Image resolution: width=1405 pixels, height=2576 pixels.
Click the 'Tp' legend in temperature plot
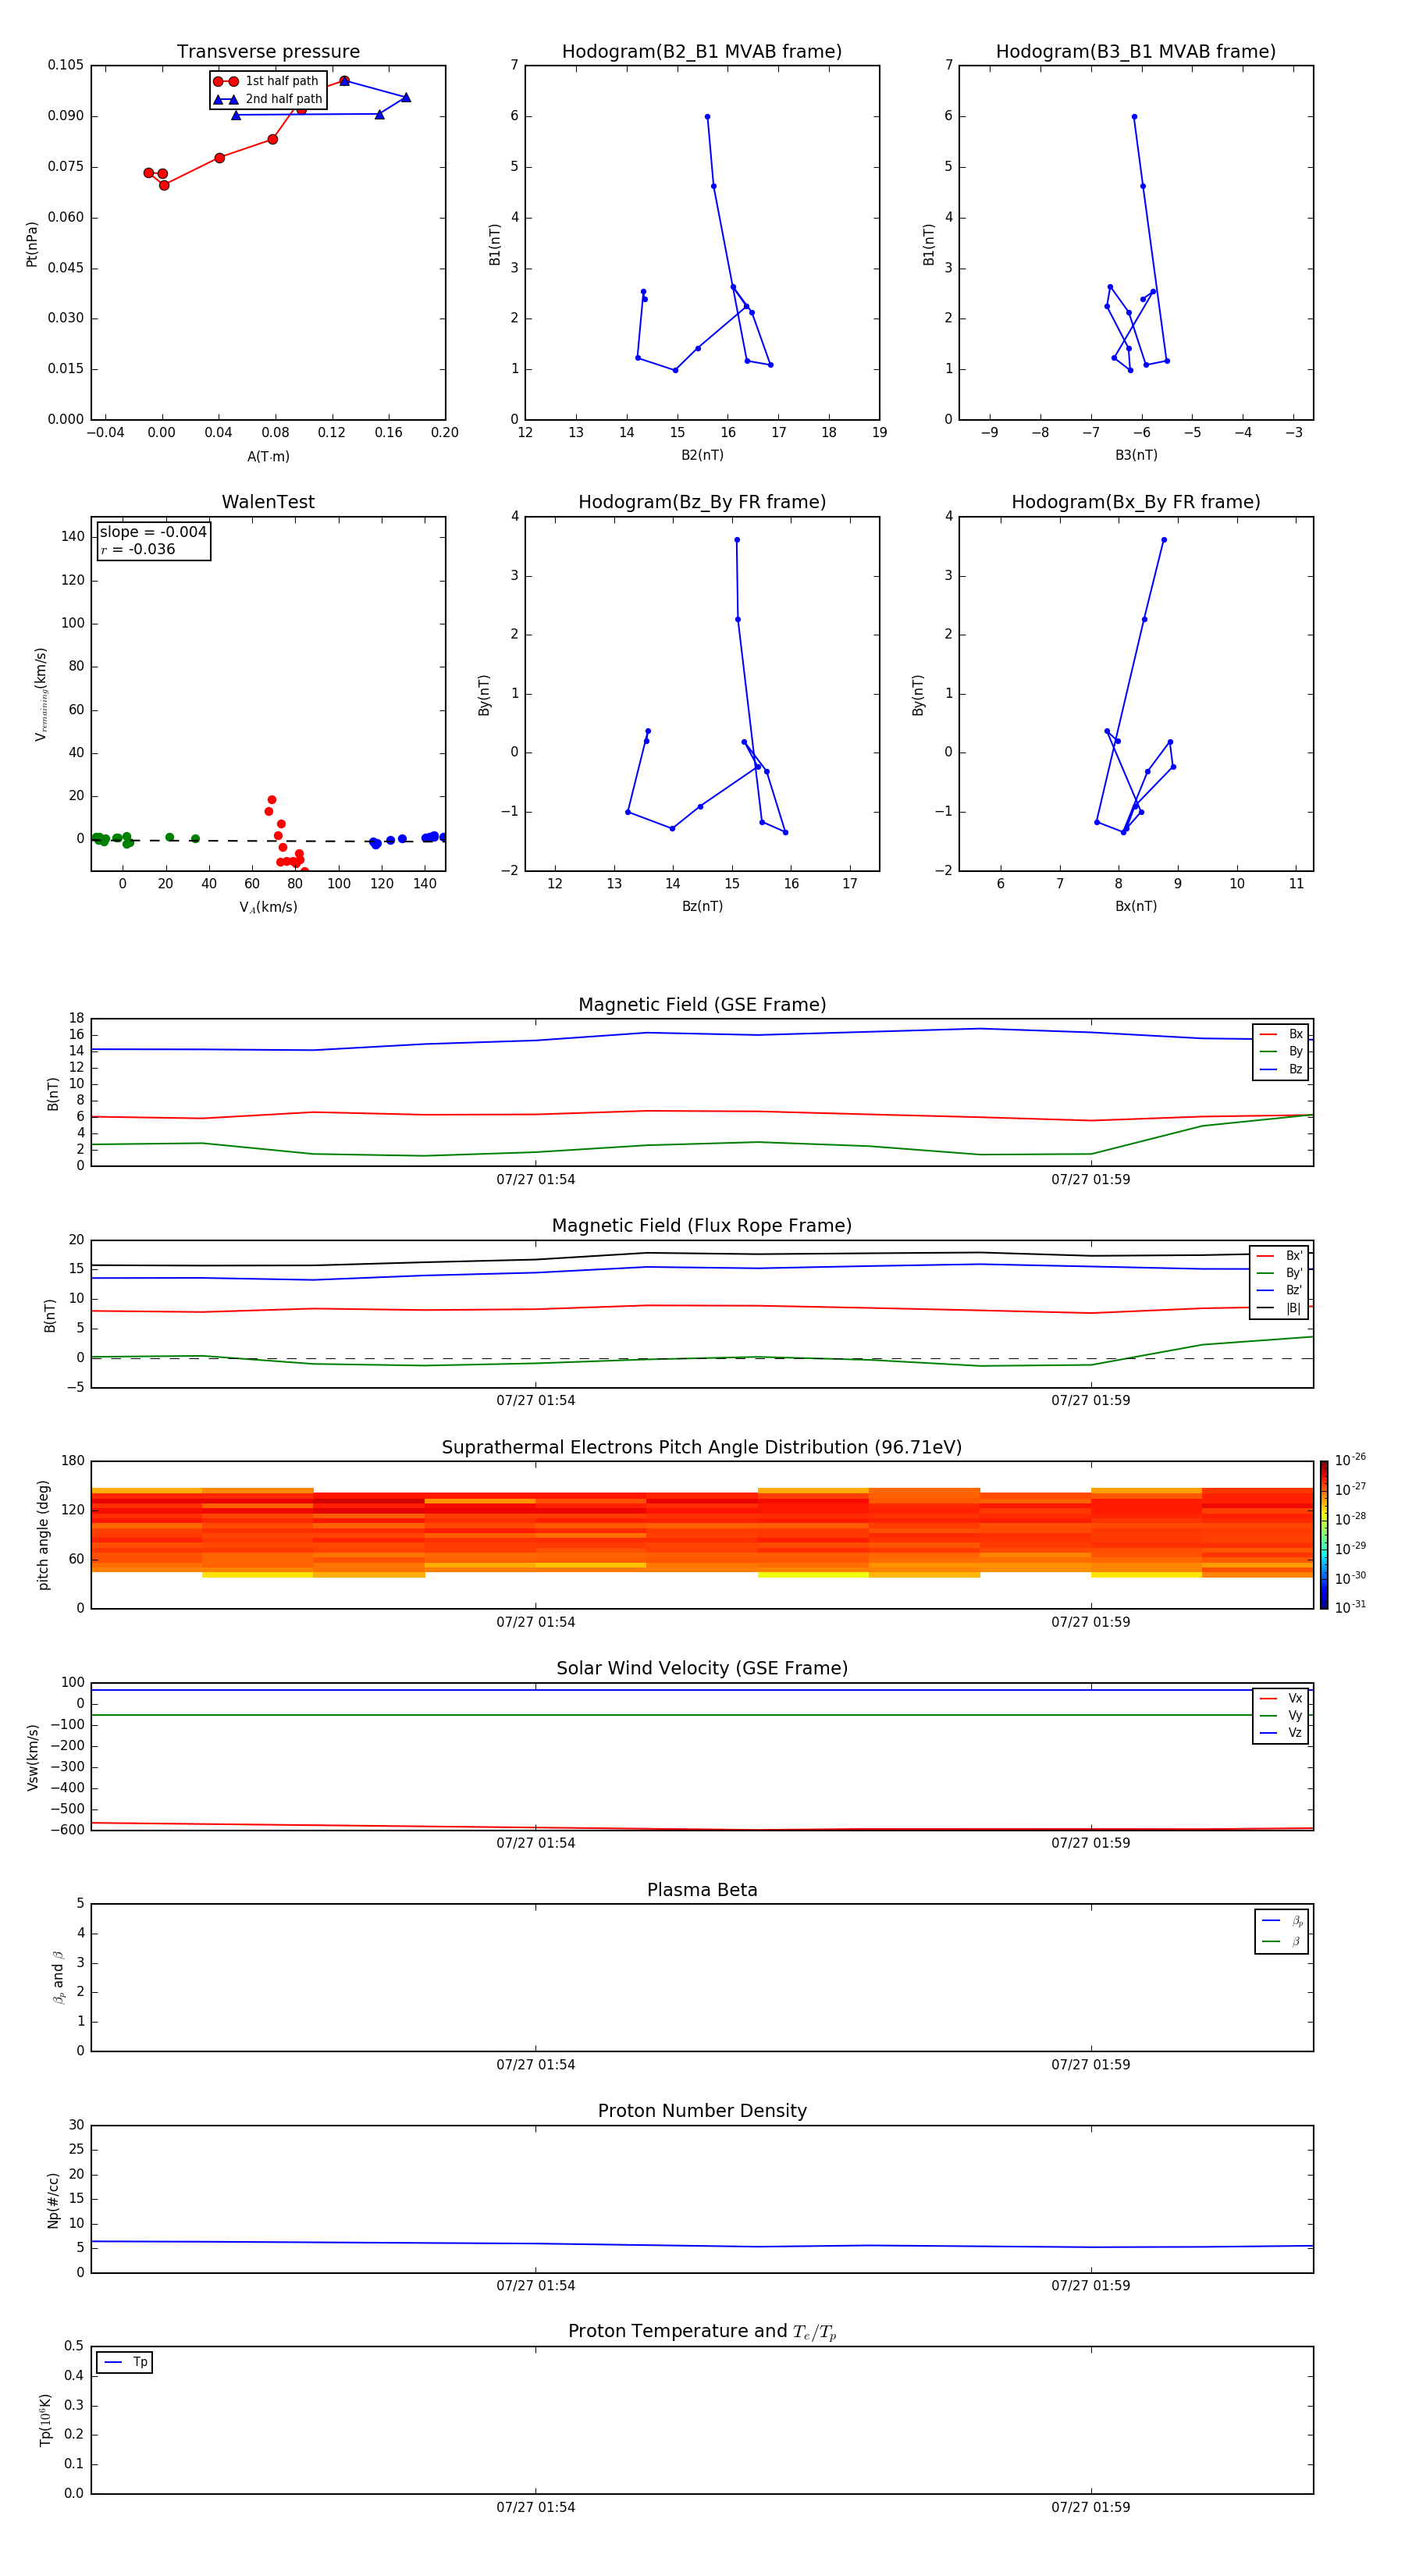click(124, 2362)
